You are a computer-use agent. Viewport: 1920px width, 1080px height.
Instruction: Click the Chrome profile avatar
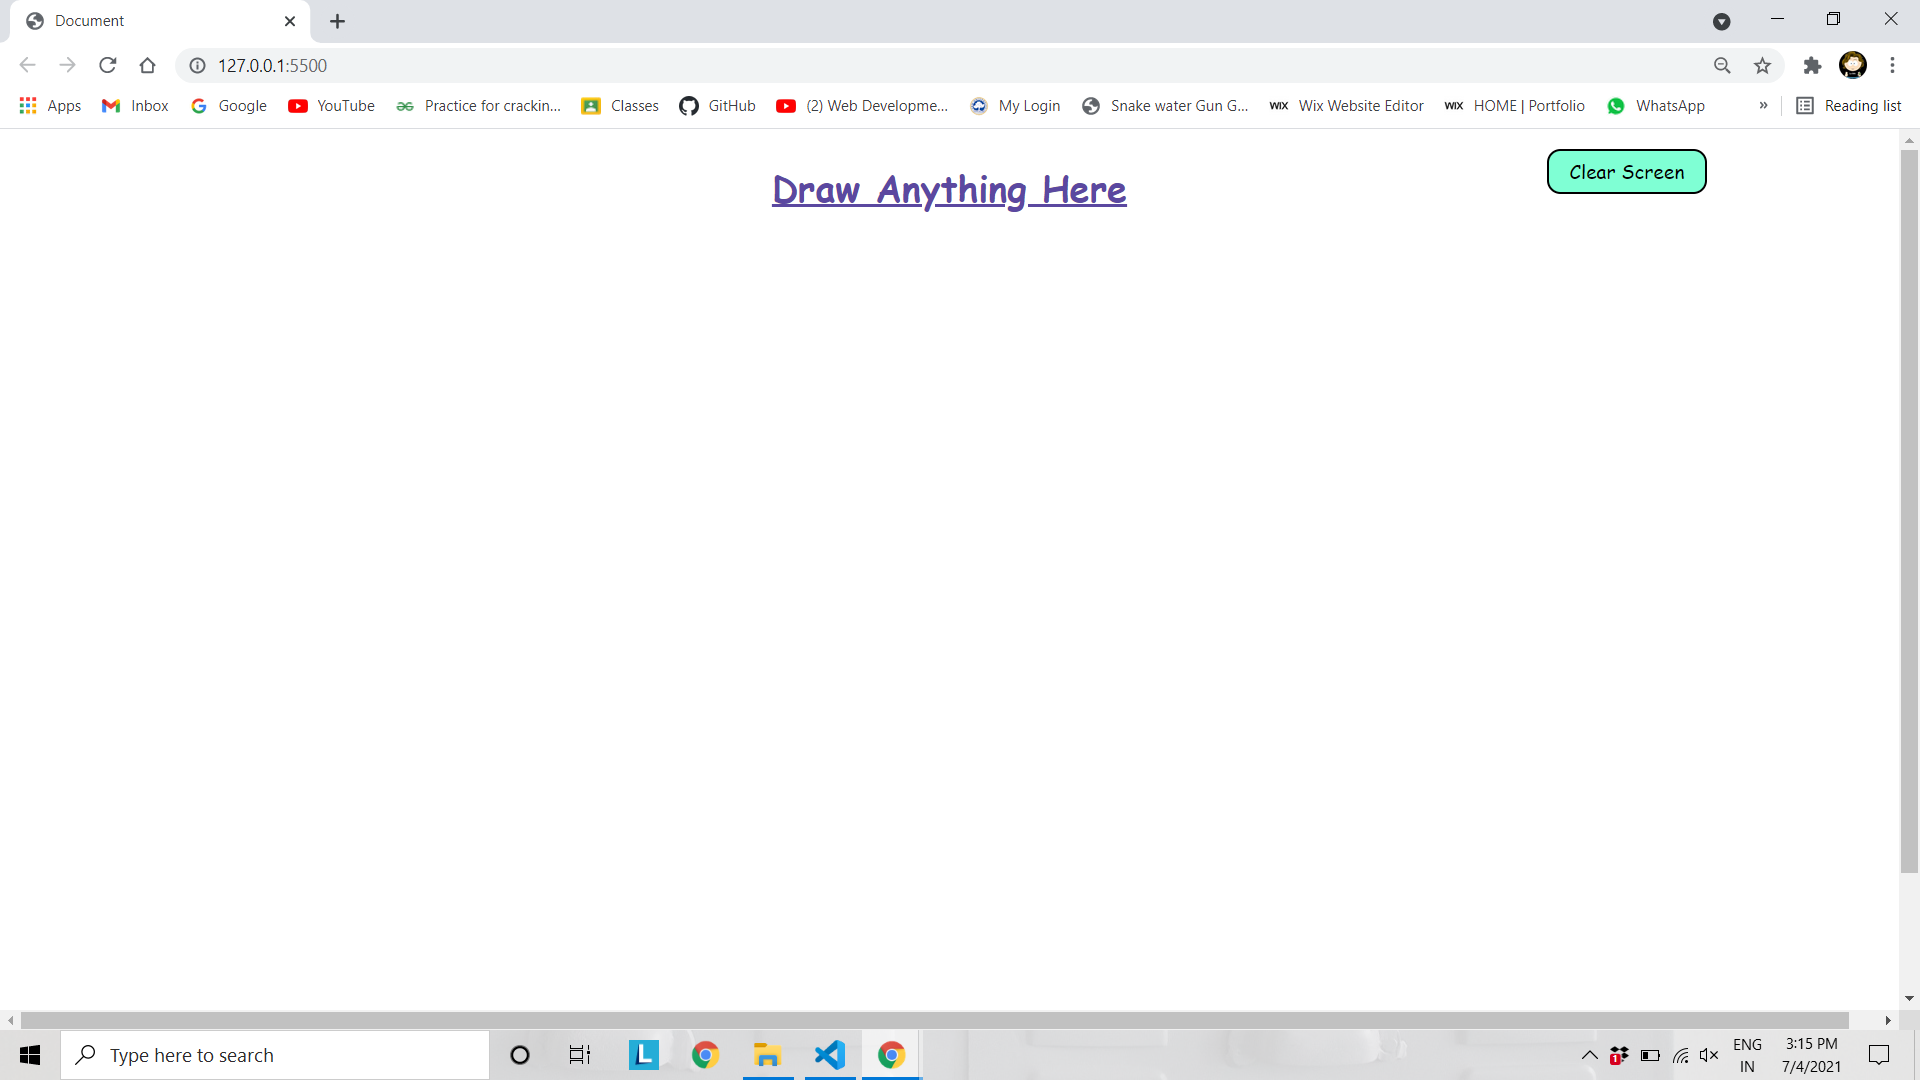click(x=1852, y=66)
